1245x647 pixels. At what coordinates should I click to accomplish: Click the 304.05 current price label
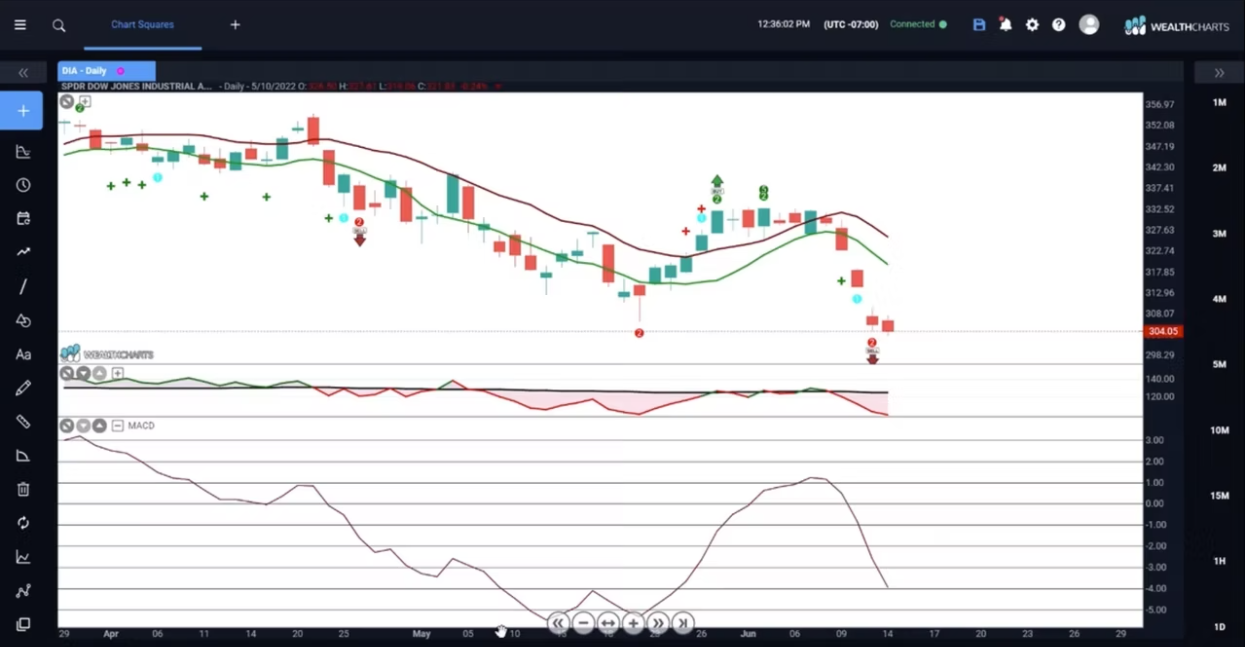tap(1163, 331)
